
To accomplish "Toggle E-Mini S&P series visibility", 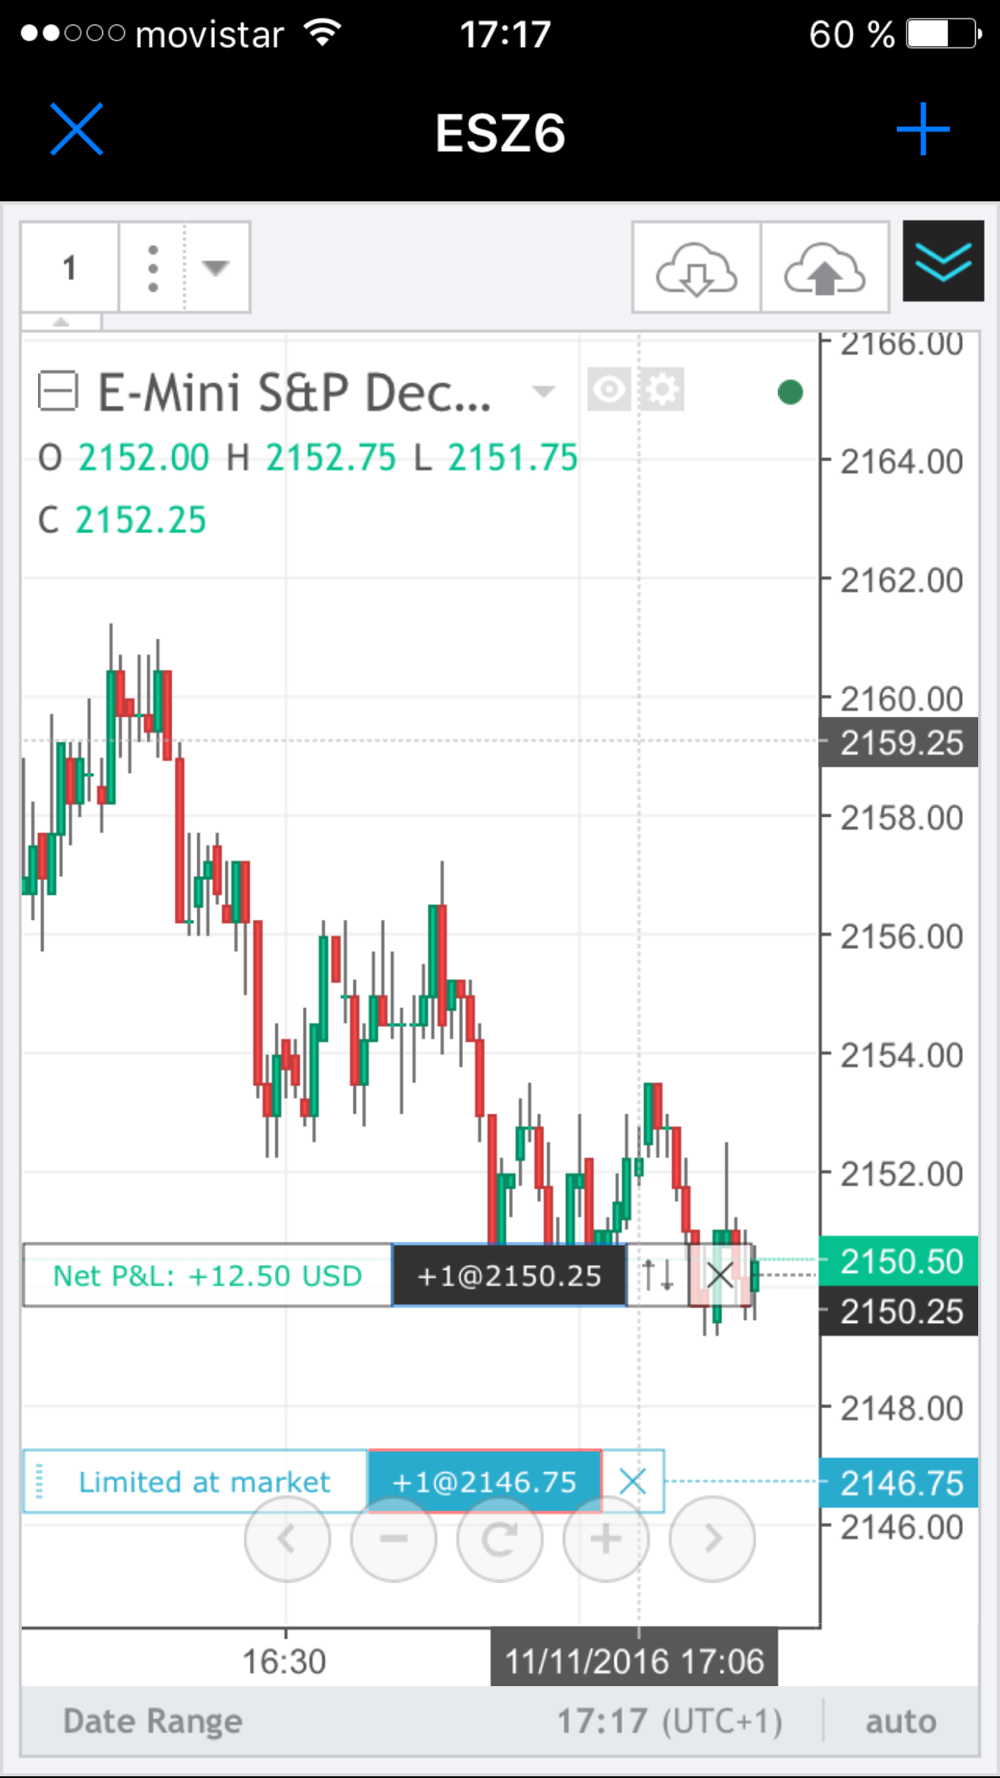I will point(608,390).
